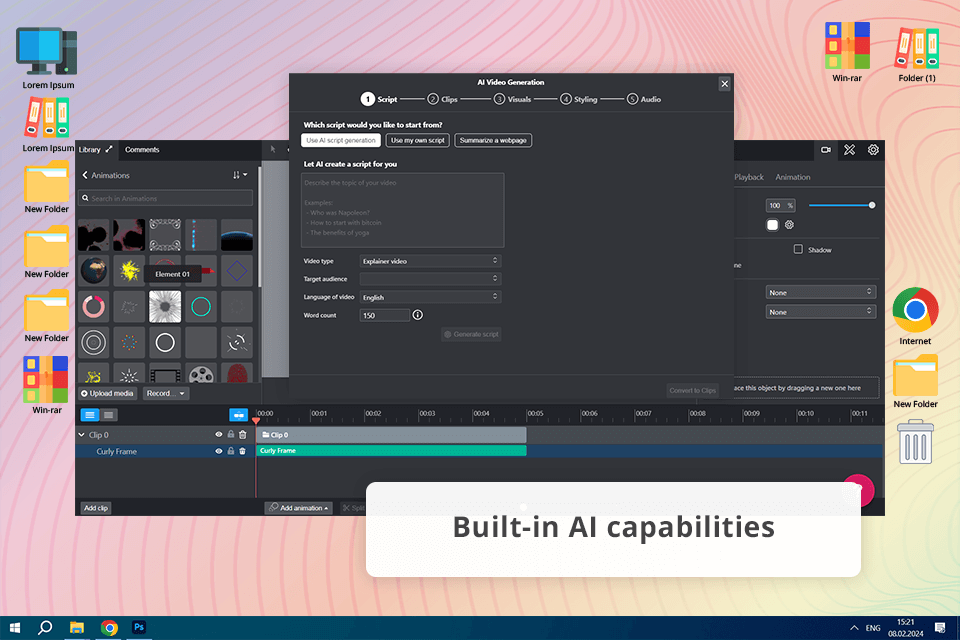Click the camera icon in top toolbar
The image size is (960, 640).
826,149
